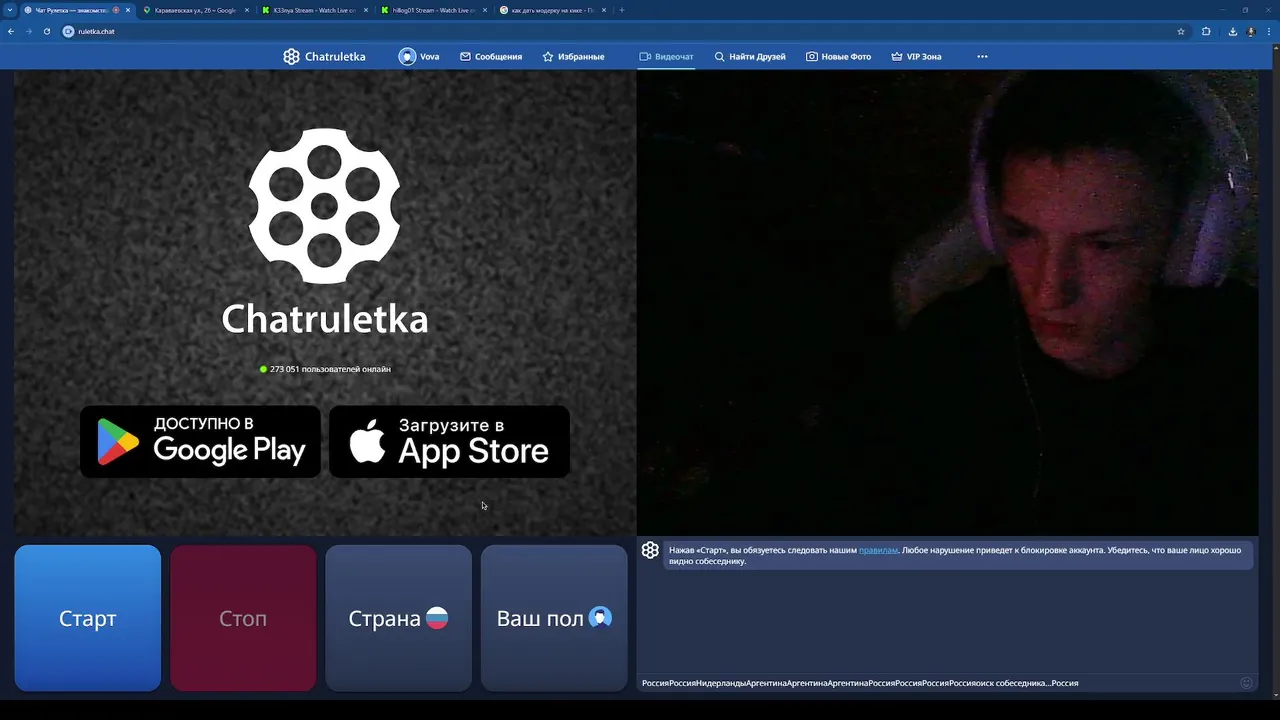Open the Страна country selector
Screen dimensions: 1280x720
click(x=398, y=618)
